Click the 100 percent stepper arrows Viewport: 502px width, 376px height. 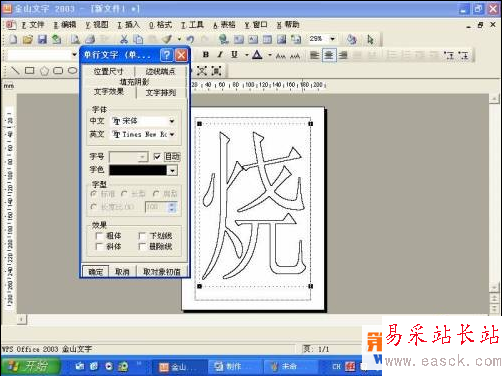172,207
